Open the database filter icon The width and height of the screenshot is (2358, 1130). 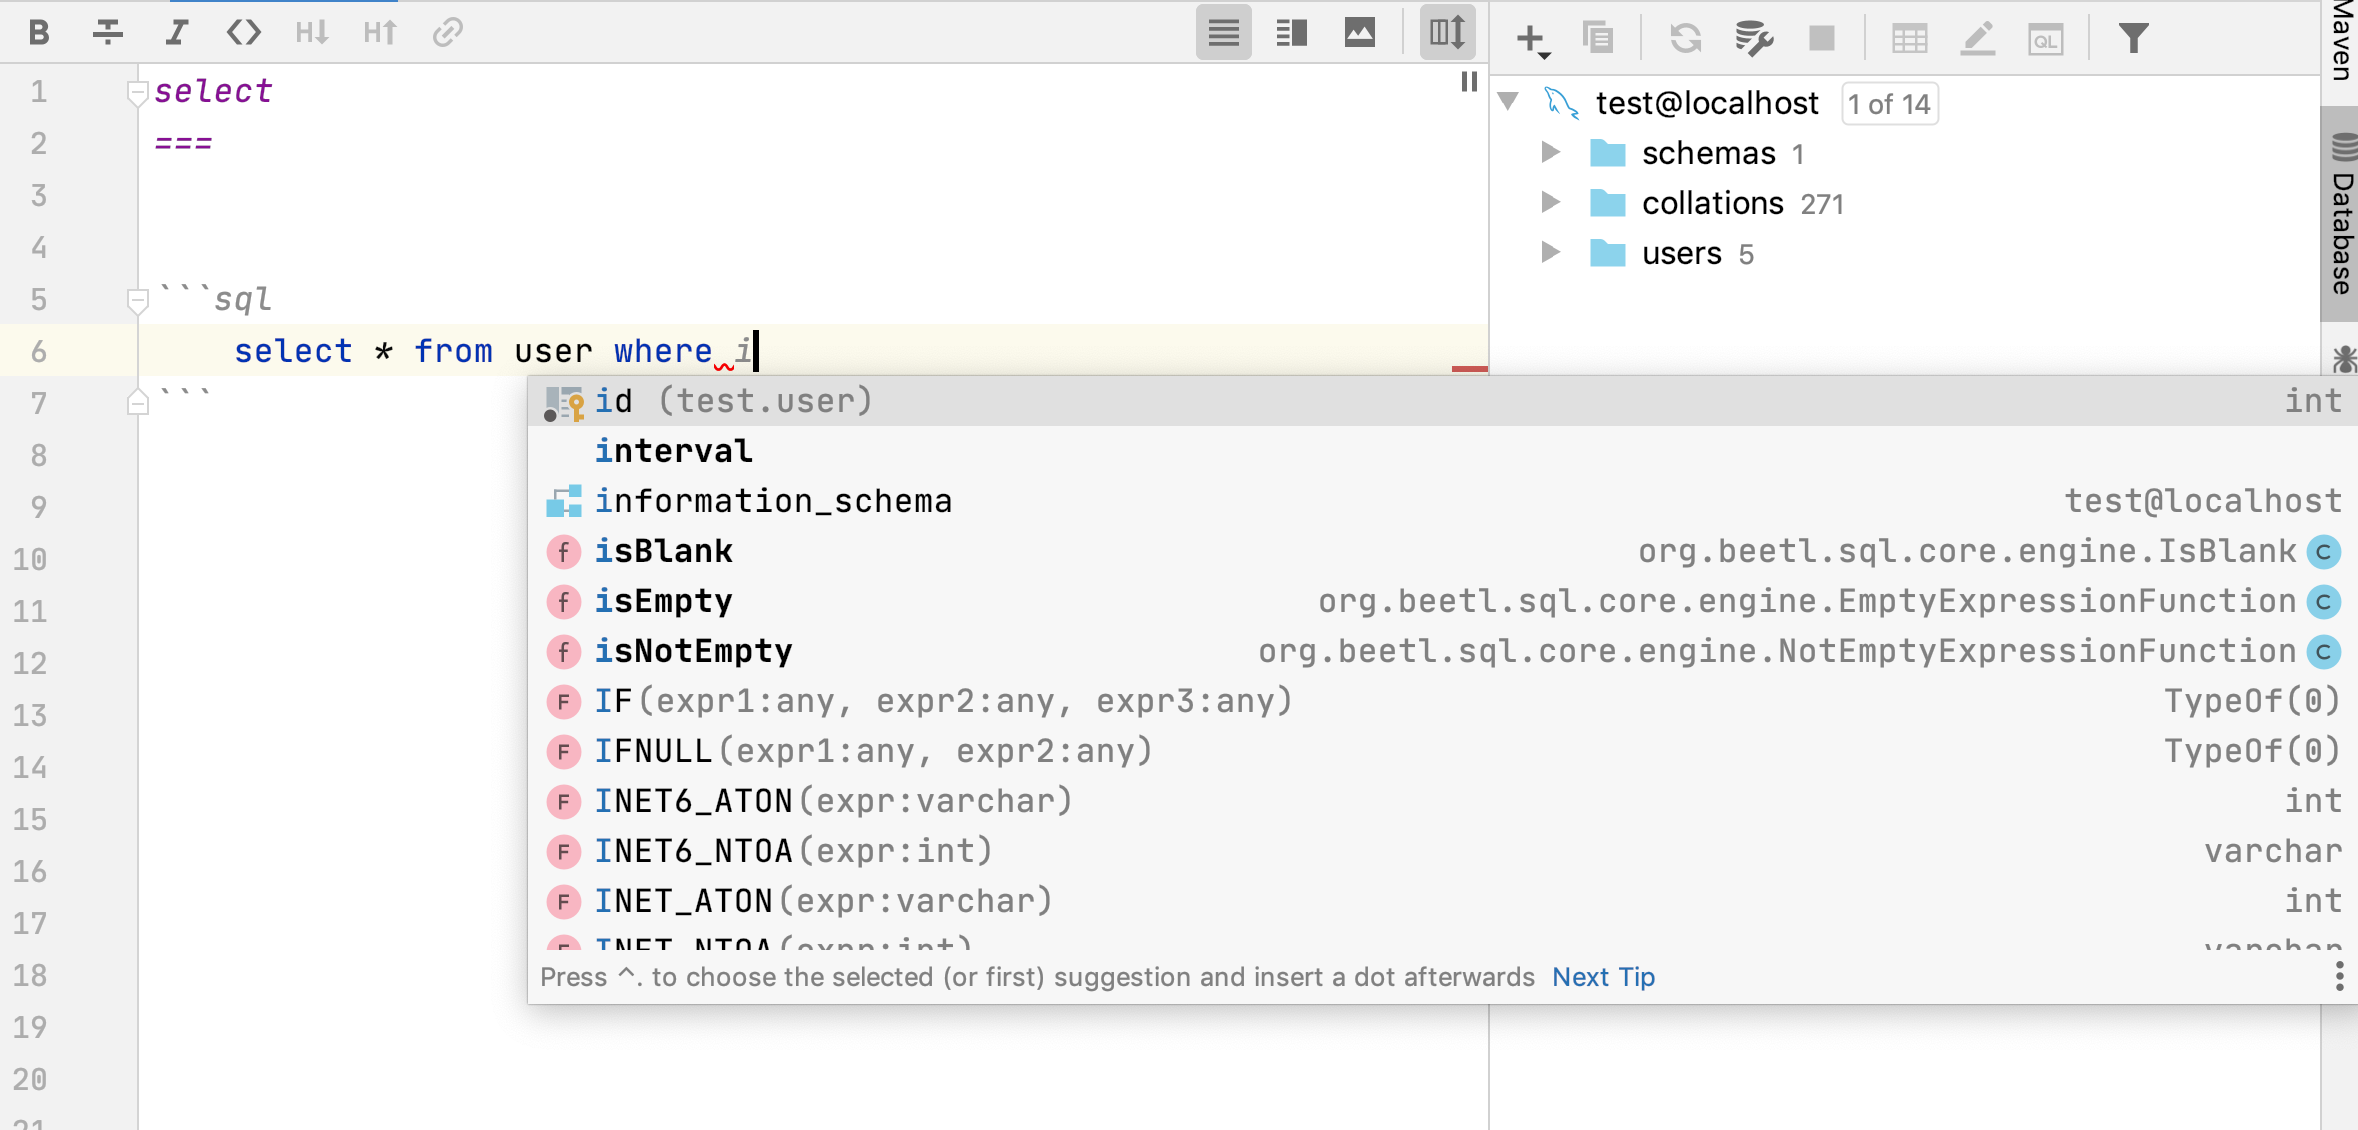coord(2133,39)
